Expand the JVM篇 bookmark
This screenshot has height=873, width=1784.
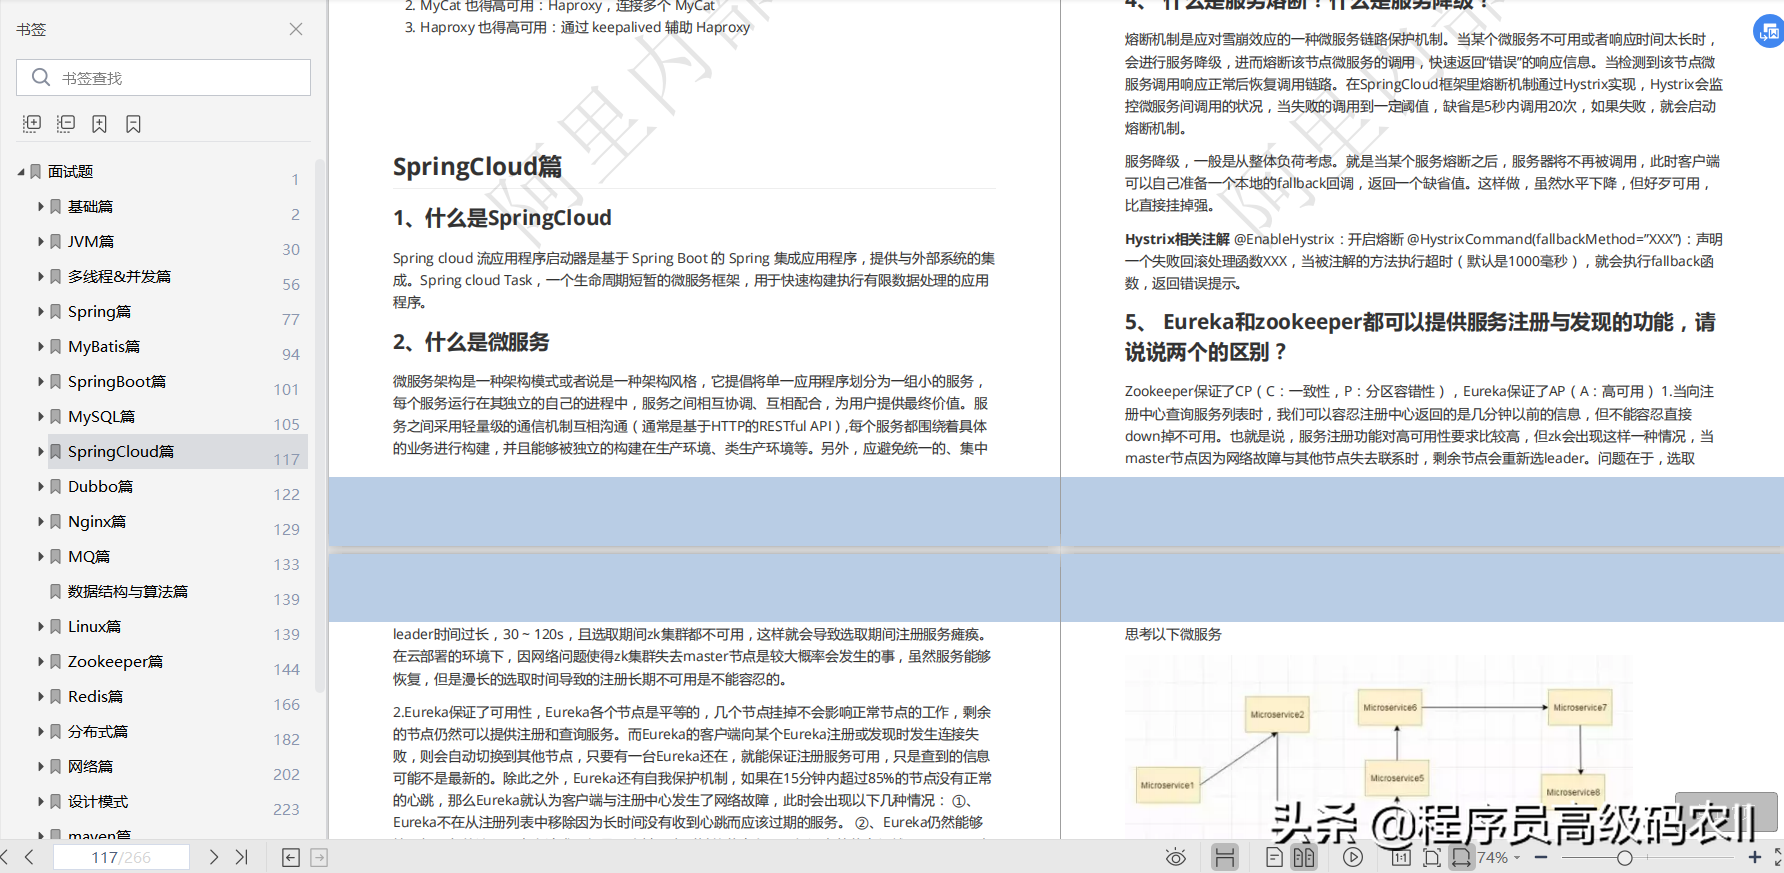pyautogui.click(x=41, y=241)
